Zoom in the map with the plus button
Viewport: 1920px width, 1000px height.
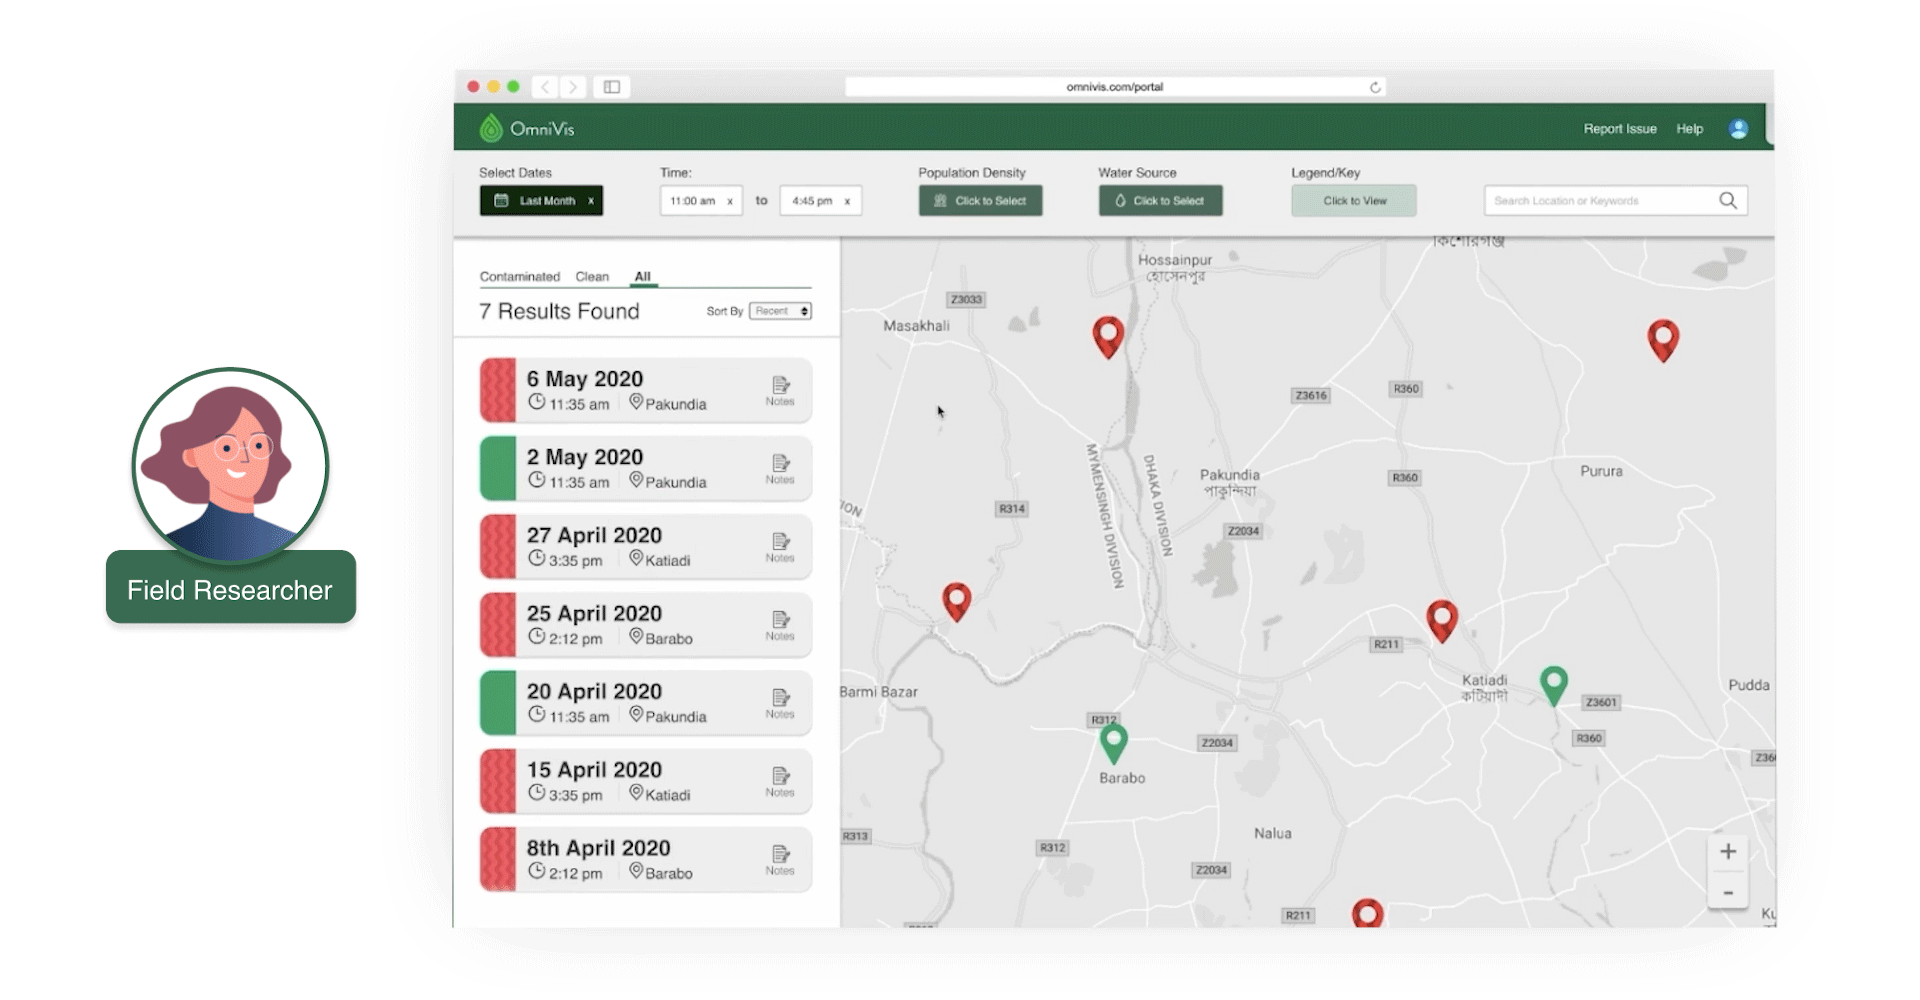point(1728,852)
